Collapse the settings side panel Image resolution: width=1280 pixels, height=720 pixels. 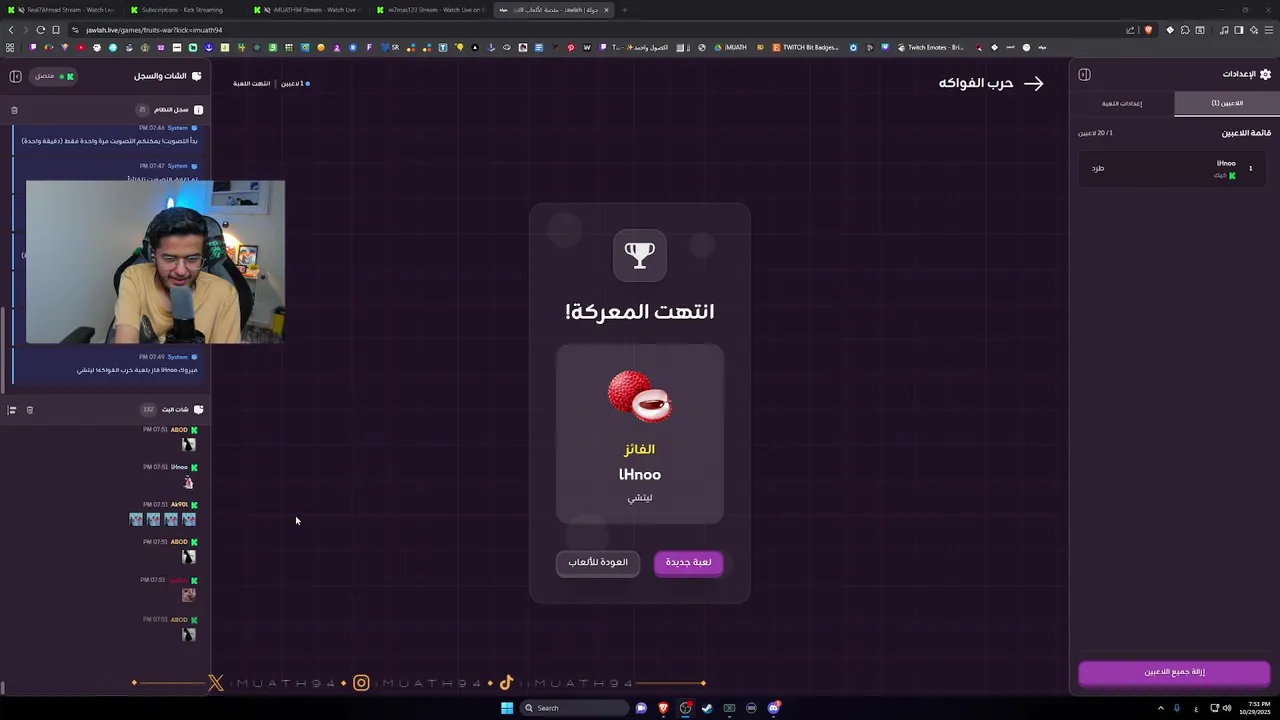click(x=1084, y=75)
